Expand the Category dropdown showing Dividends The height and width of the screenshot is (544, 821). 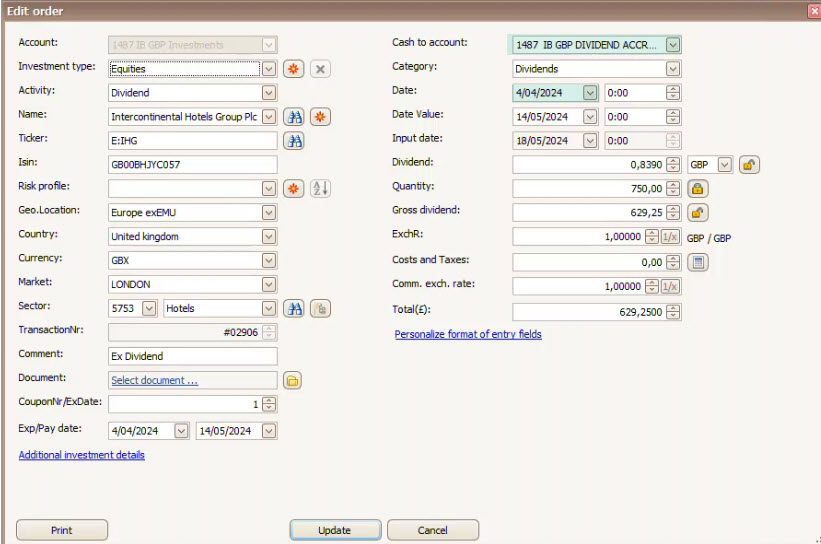click(673, 69)
